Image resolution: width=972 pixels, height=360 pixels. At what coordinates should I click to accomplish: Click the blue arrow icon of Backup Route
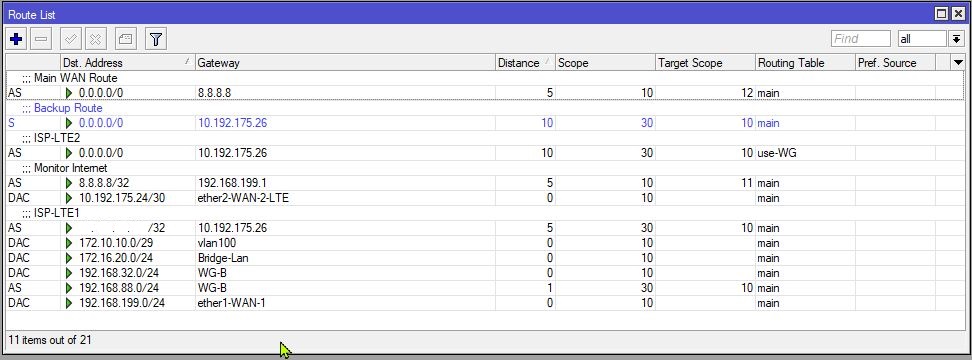point(69,123)
